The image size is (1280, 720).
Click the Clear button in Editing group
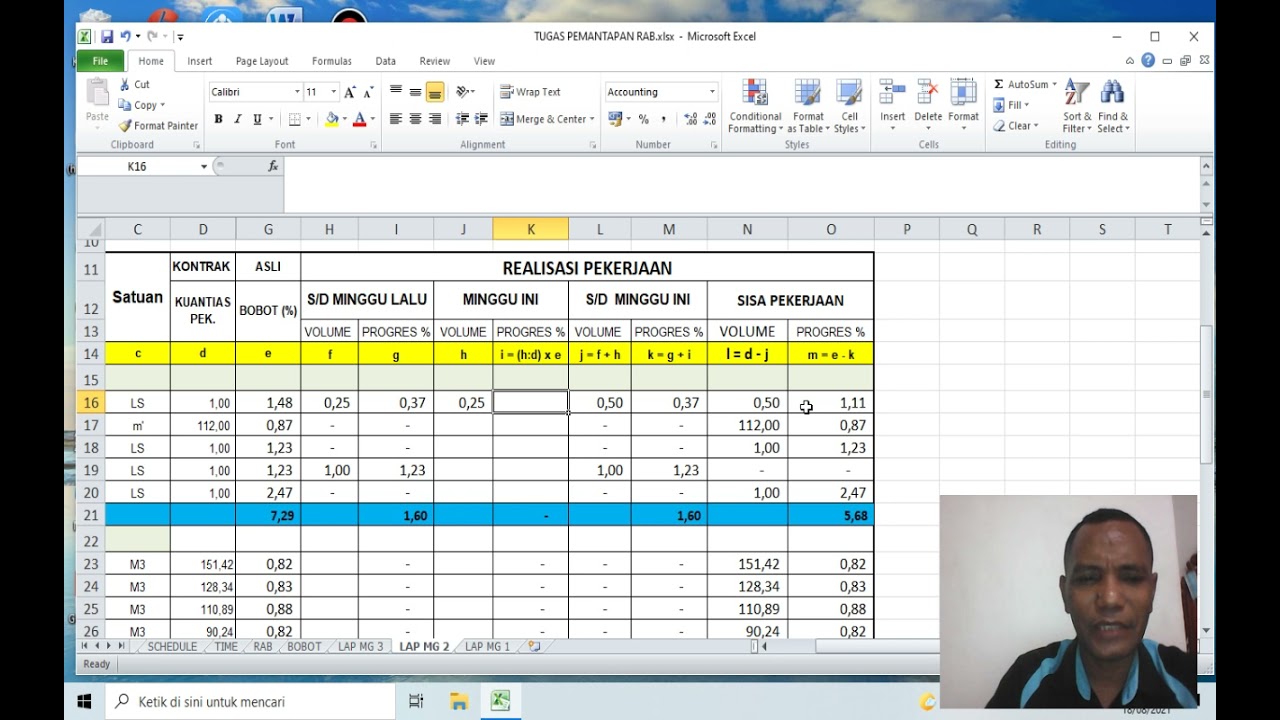[1016, 126]
